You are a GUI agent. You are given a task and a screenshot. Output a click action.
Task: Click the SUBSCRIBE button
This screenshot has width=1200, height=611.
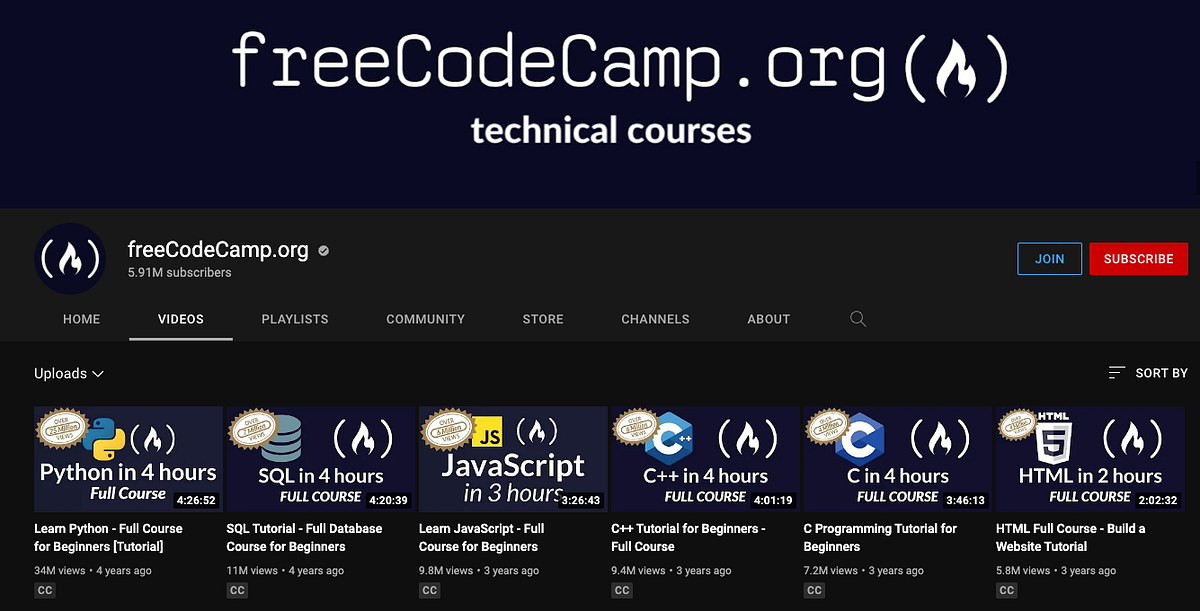(x=1138, y=258)
